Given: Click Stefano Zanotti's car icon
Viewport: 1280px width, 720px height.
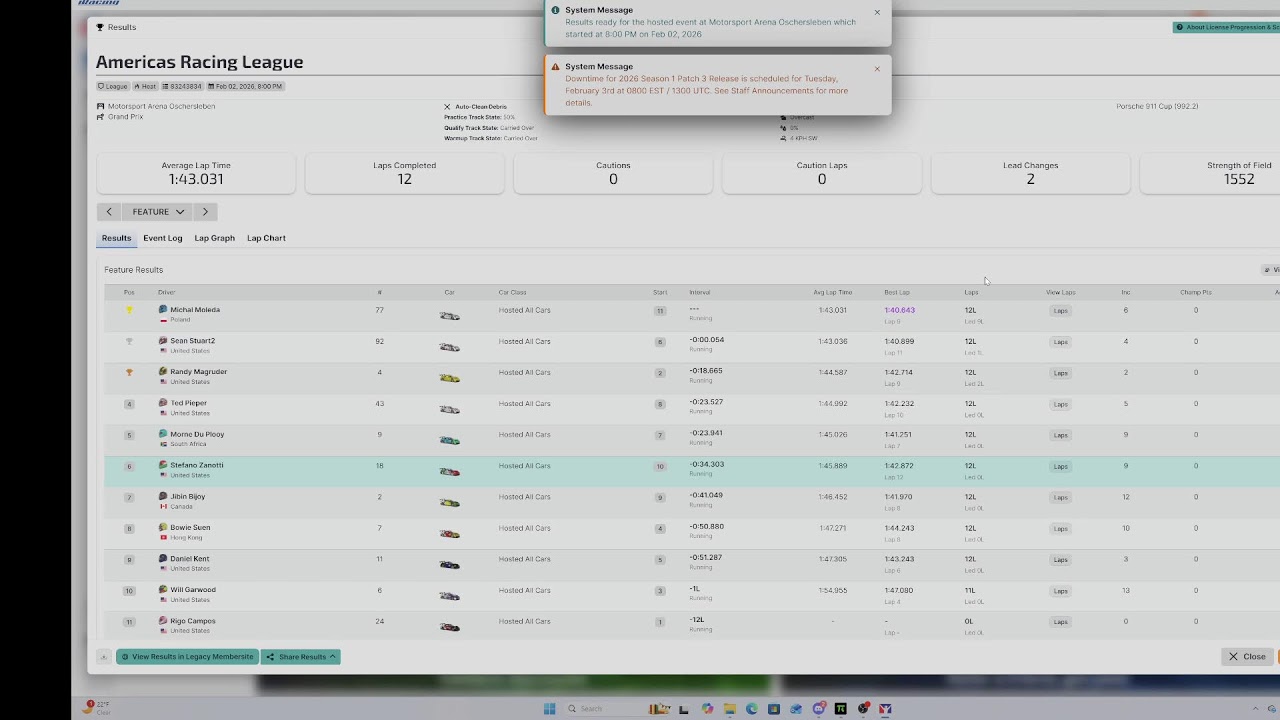Looking at the screenshot, I should click(450, 471).
